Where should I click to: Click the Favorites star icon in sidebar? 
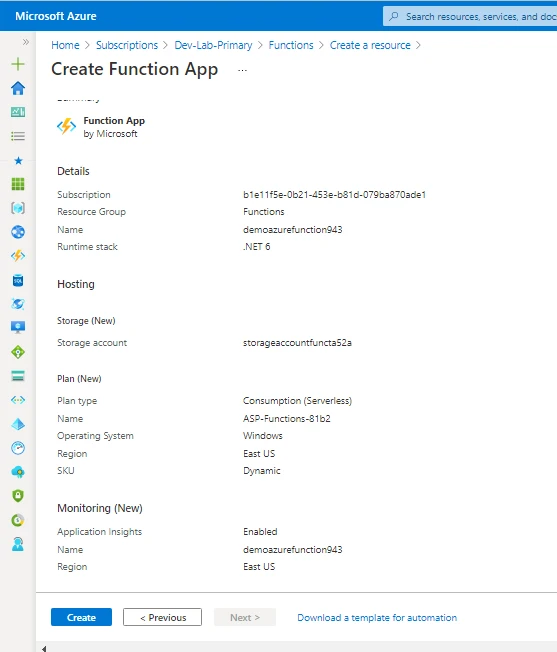(x=18, y=161)
